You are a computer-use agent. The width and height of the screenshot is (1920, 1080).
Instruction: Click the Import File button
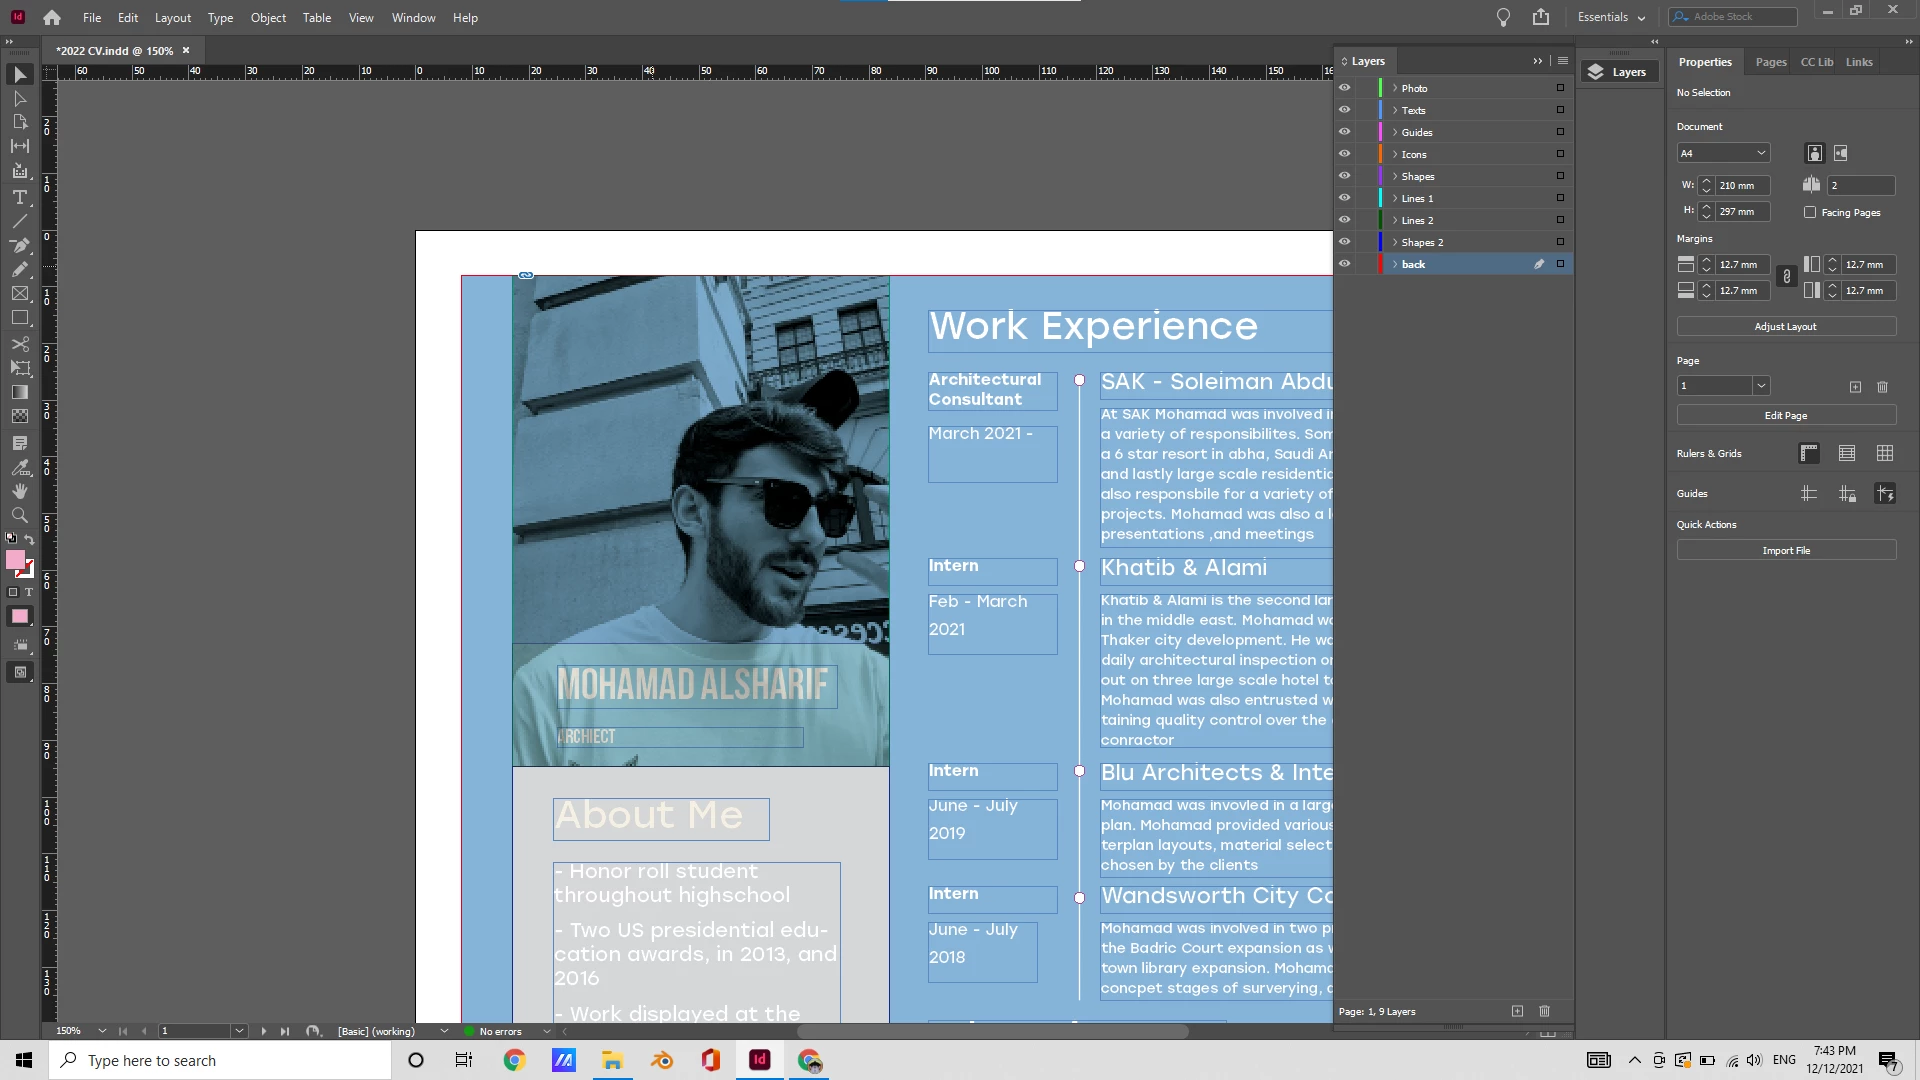(1785, 550)
